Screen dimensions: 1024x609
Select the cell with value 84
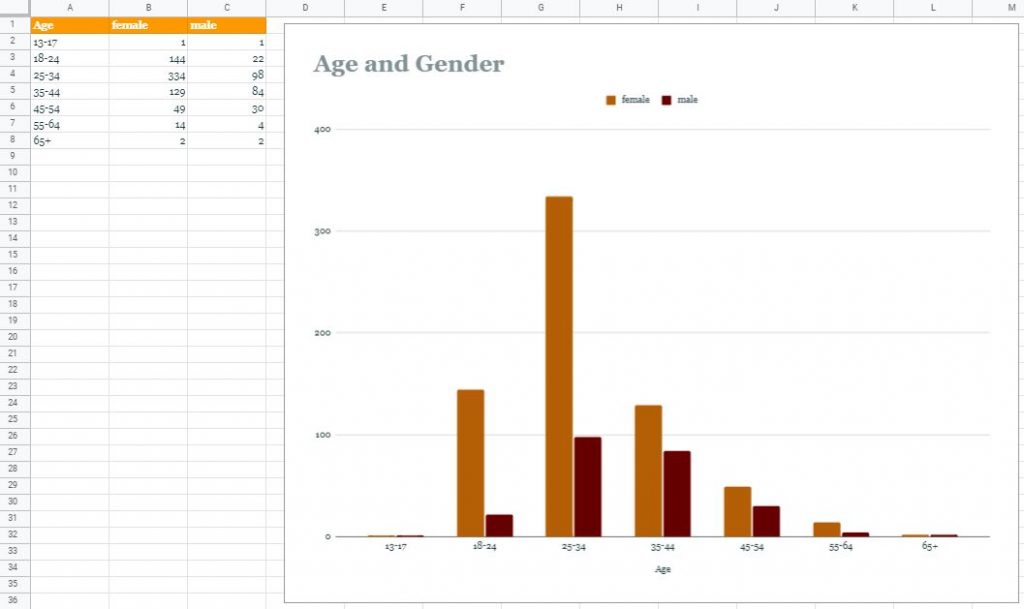tap(227, 91)
